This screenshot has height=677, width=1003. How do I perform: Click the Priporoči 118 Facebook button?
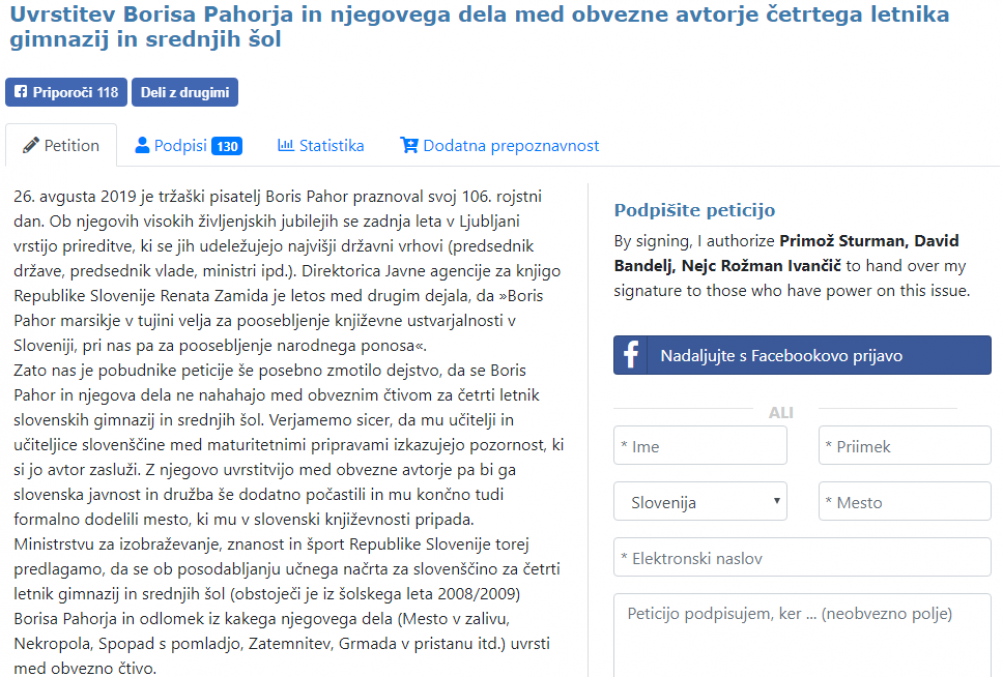point(66,92)
